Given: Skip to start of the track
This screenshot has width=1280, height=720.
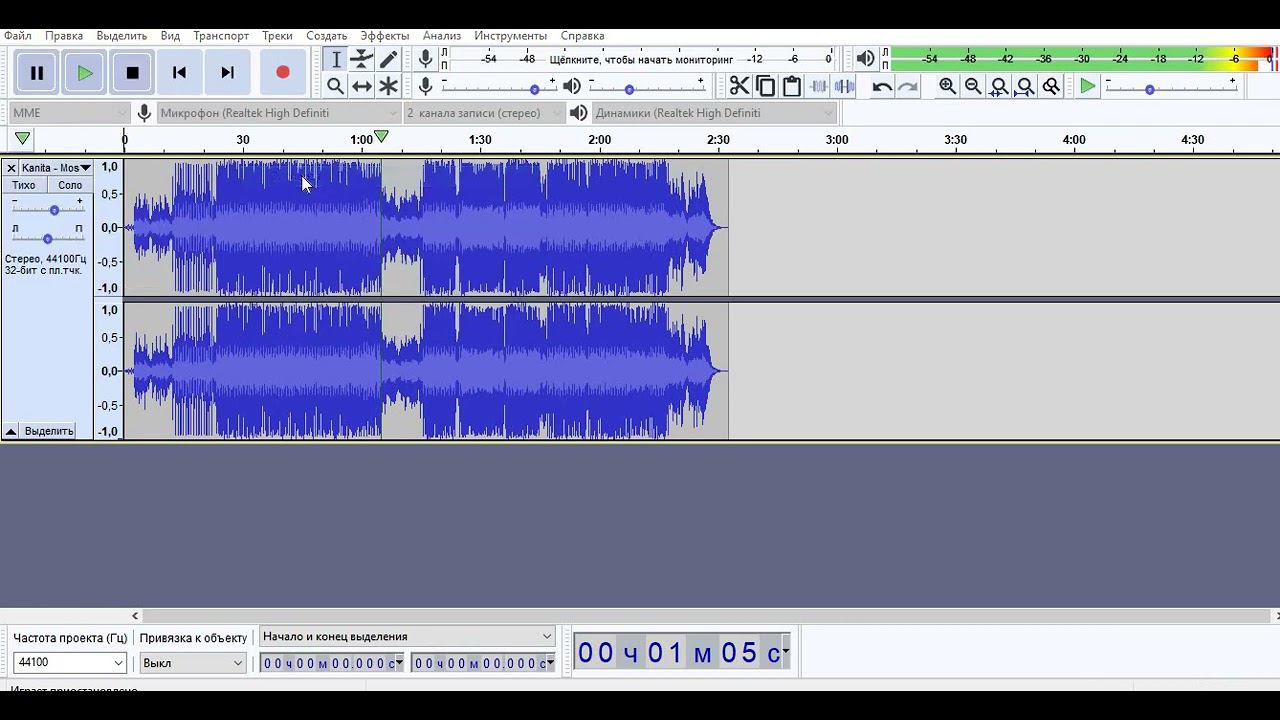Looking at the screenshot, I should pyautogui.click(x=179, y=73).
